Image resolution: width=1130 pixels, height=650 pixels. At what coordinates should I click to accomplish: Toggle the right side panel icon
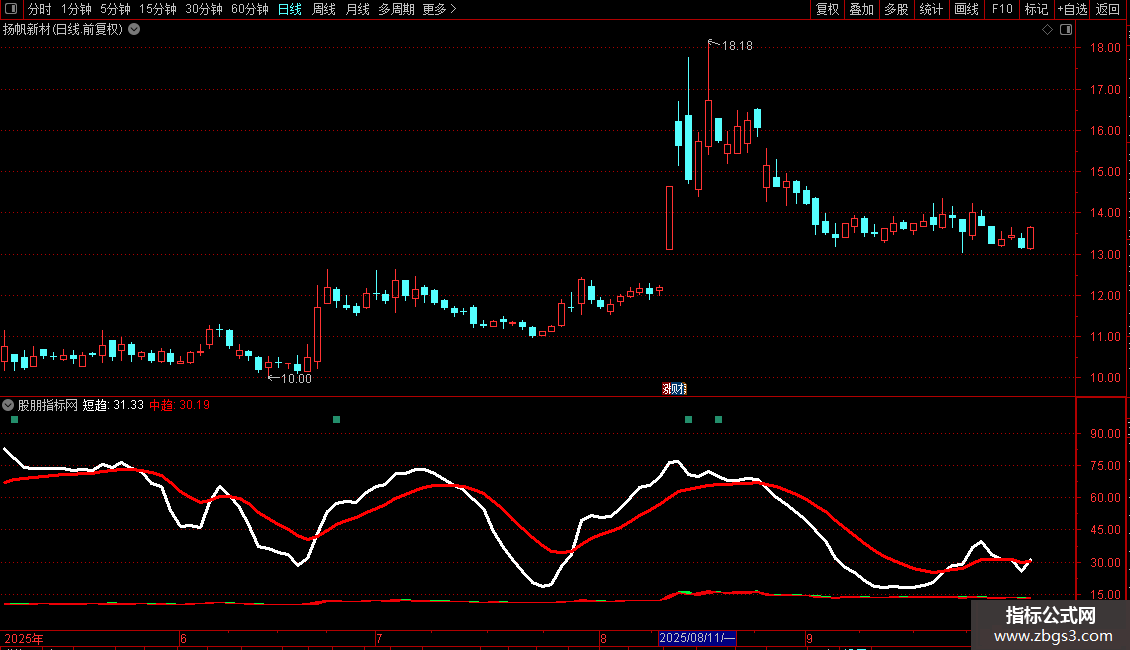pos(1067,30)
